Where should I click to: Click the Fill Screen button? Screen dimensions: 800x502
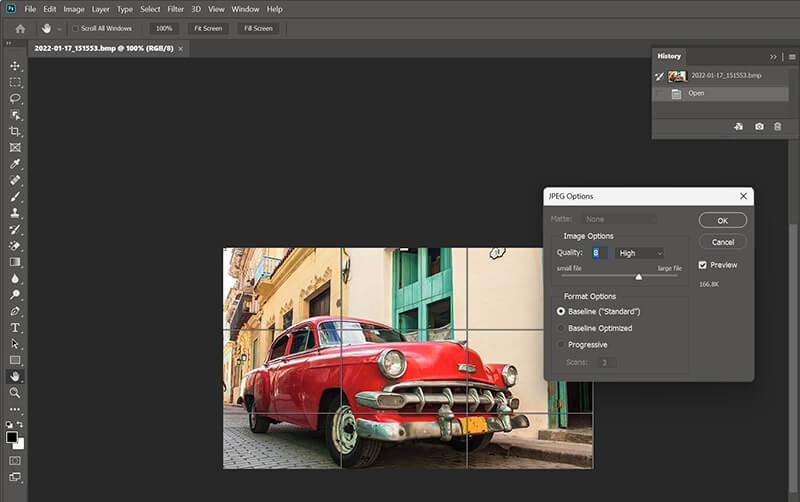258,29
